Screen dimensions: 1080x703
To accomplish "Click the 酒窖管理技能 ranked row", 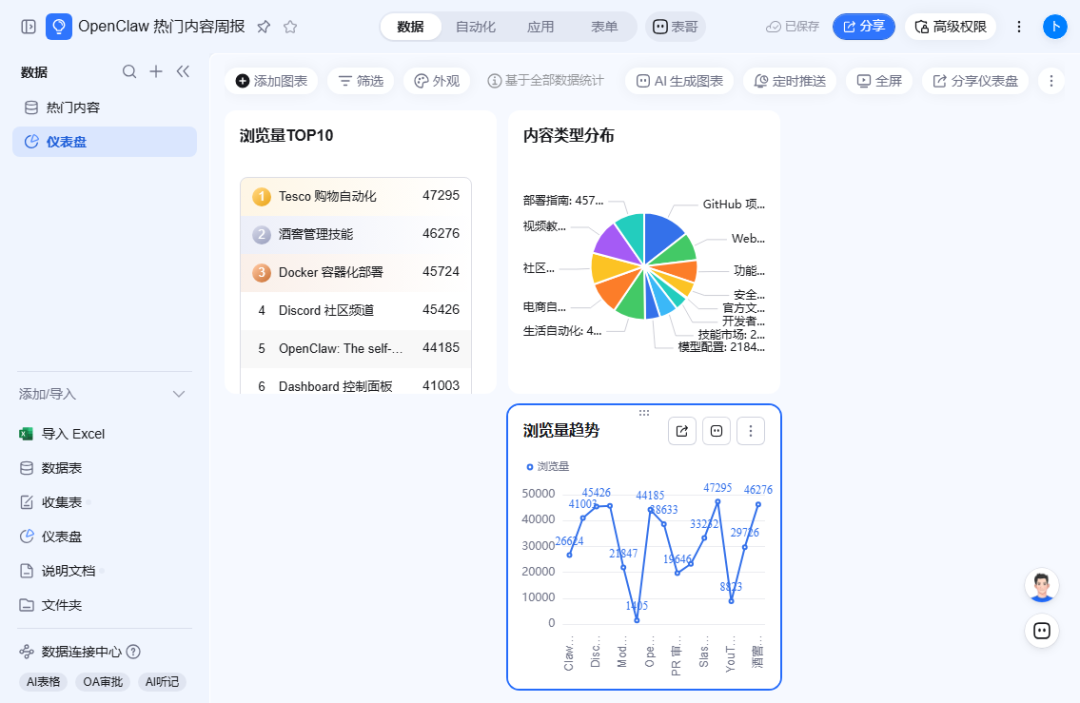I will [355, 234].
